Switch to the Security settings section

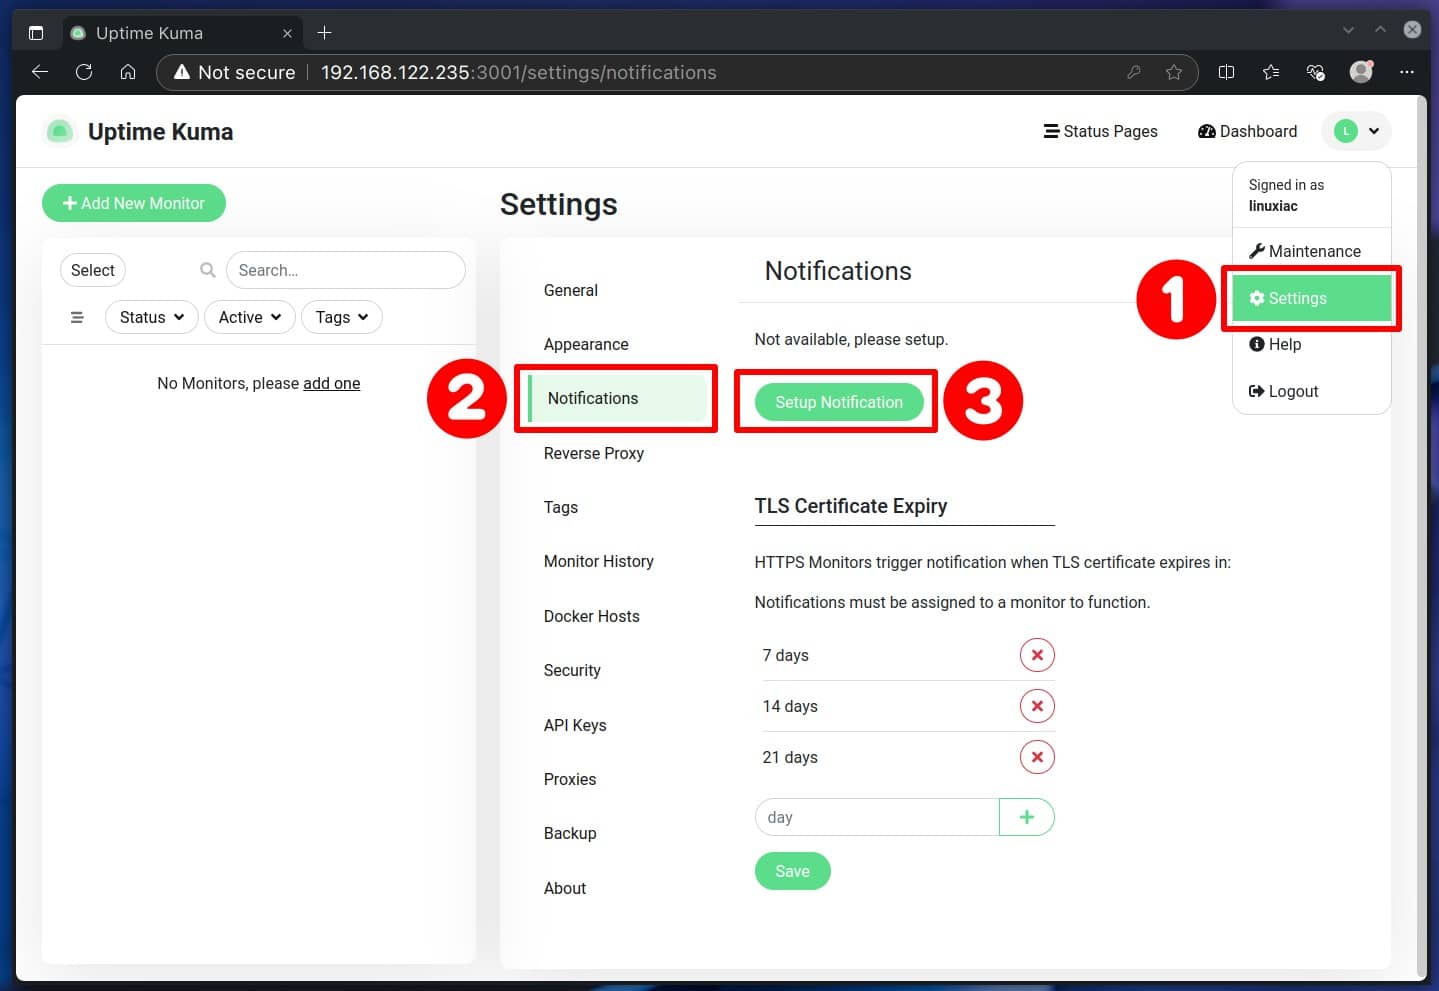572,670
